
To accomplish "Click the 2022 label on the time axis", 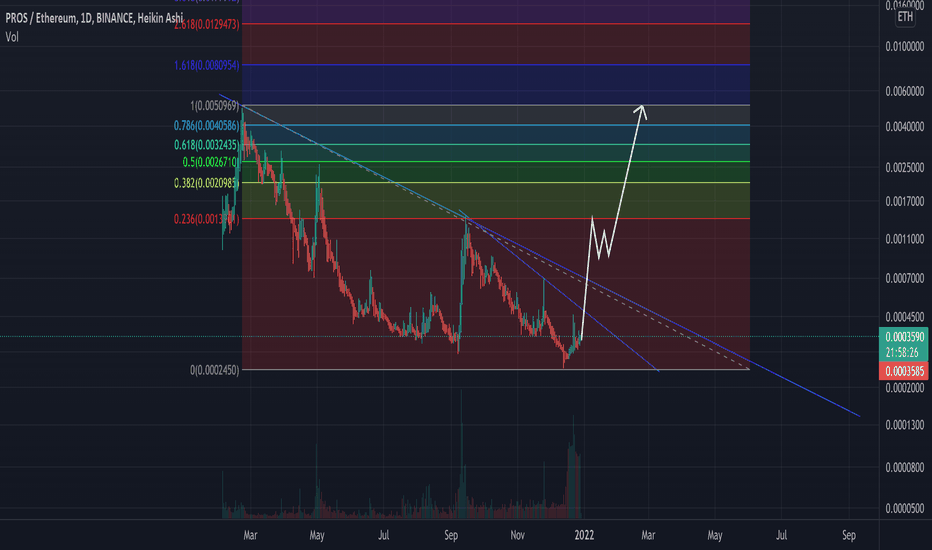I will pos(584,536).
